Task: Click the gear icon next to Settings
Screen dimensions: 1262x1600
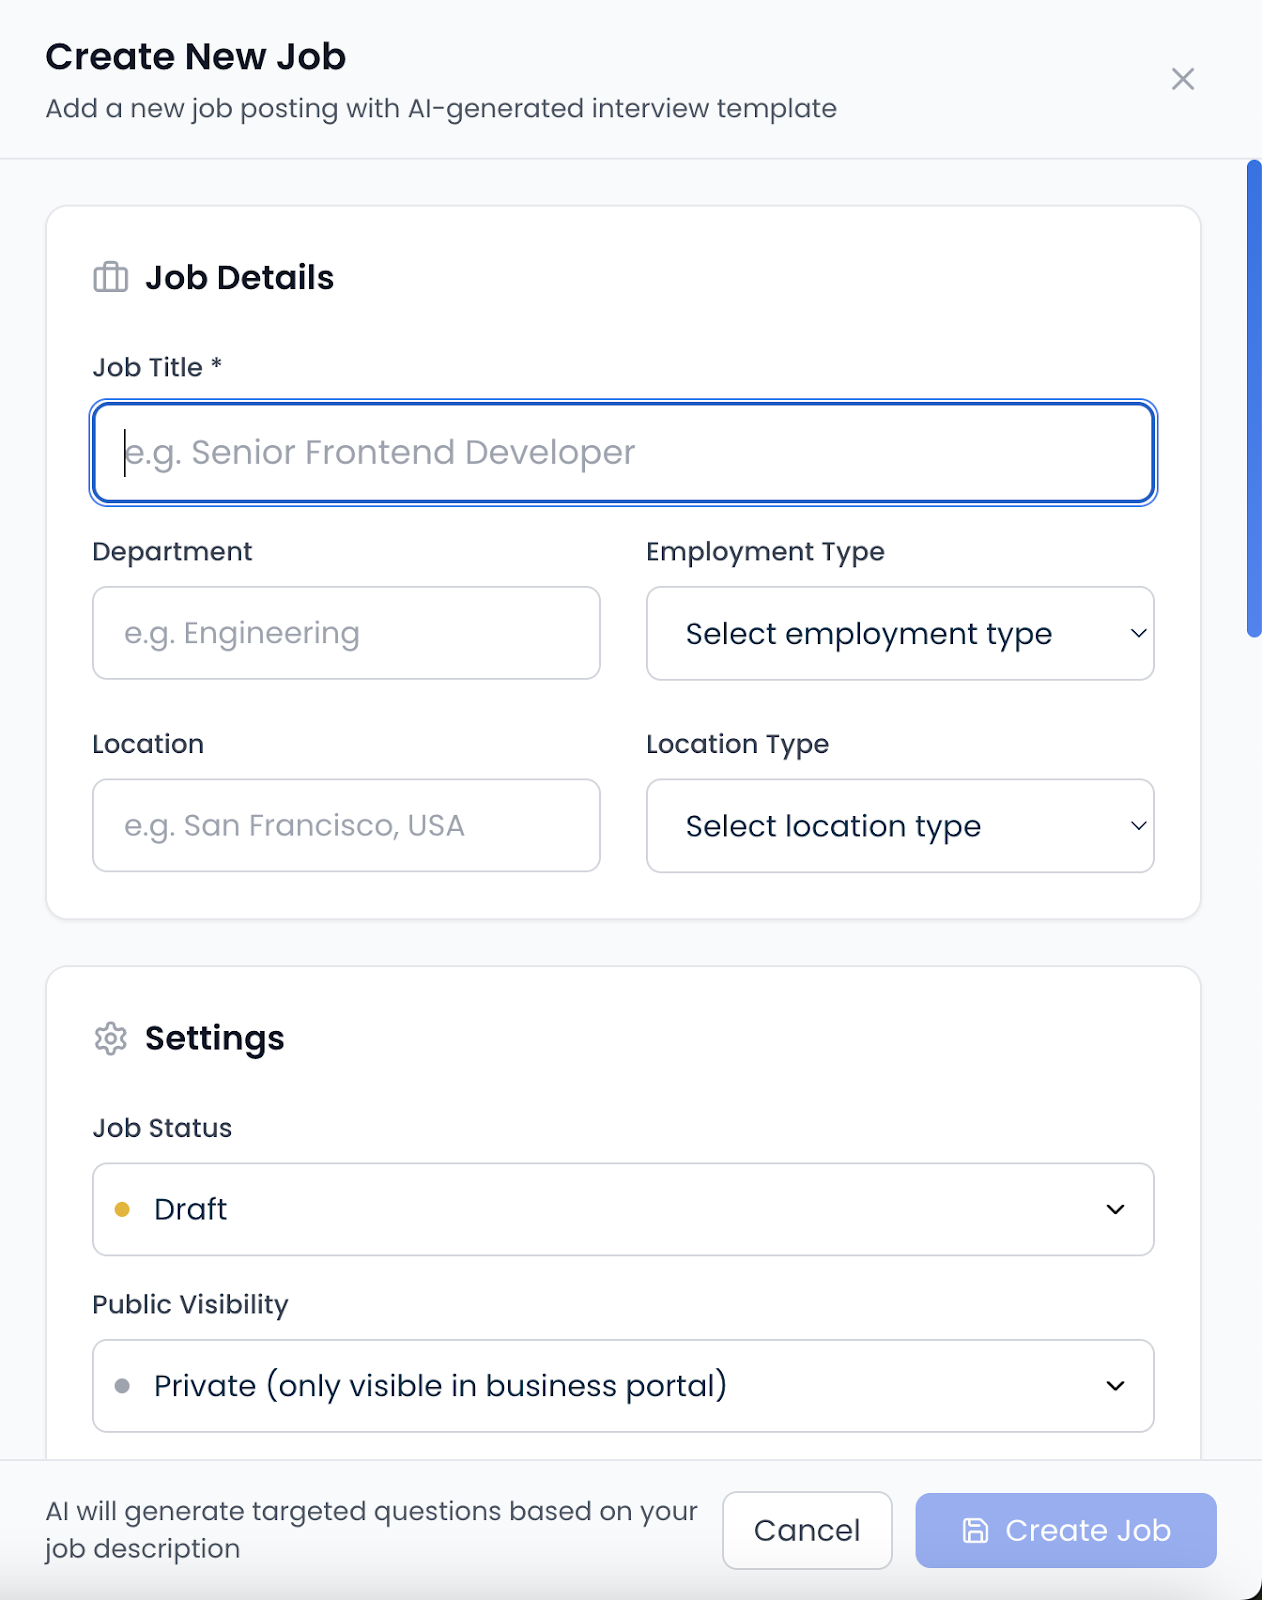Action: pyautogui.click(x=110, y=1040)
